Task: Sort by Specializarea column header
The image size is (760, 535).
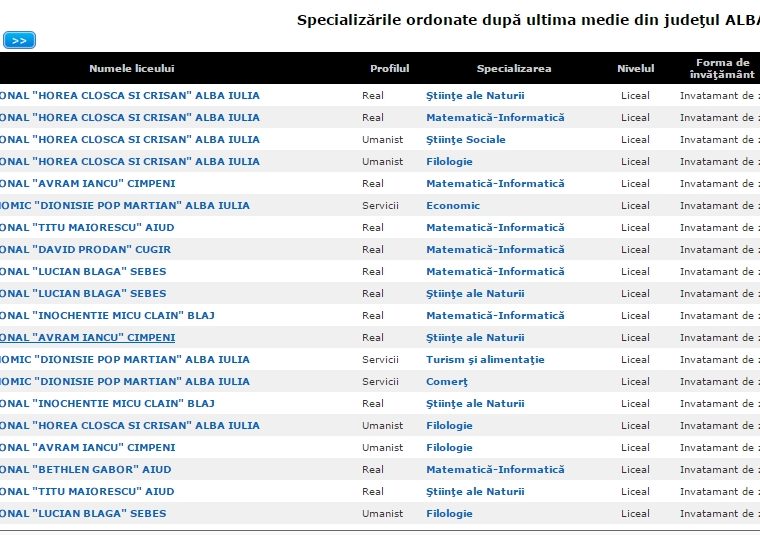Action: click(514, 68)
